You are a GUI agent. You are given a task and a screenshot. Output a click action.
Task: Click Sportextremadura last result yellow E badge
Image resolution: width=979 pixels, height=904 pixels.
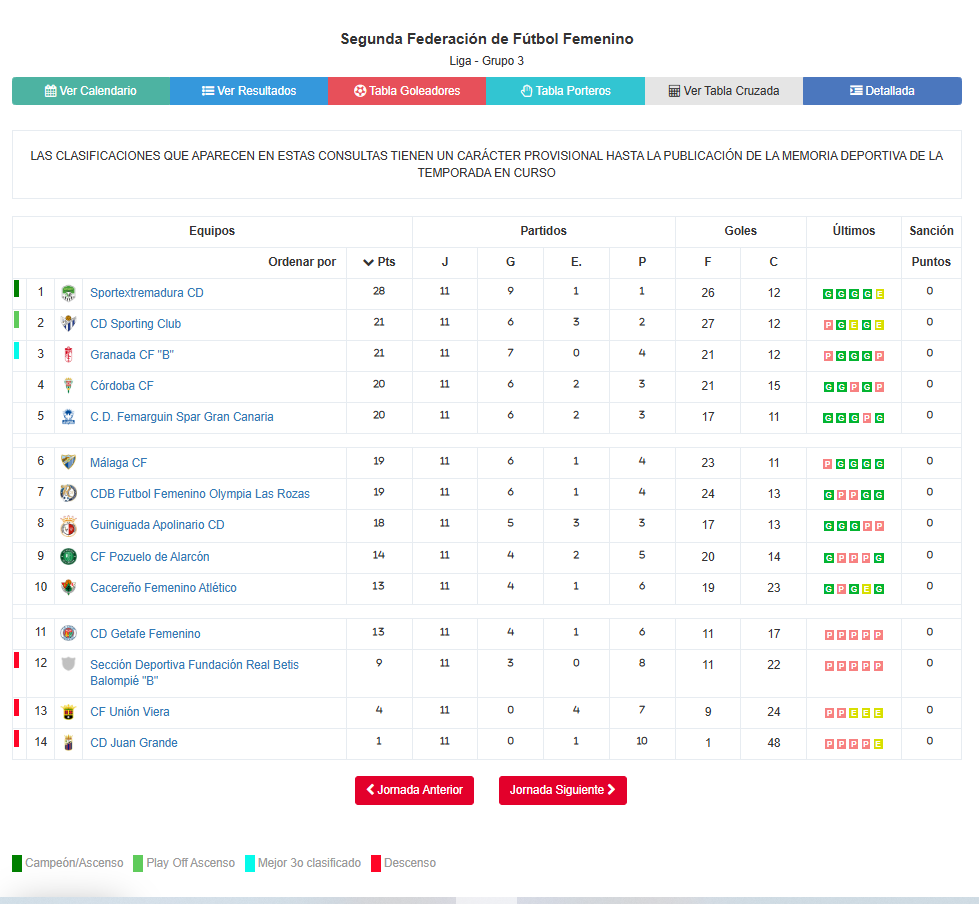(880, 294)
